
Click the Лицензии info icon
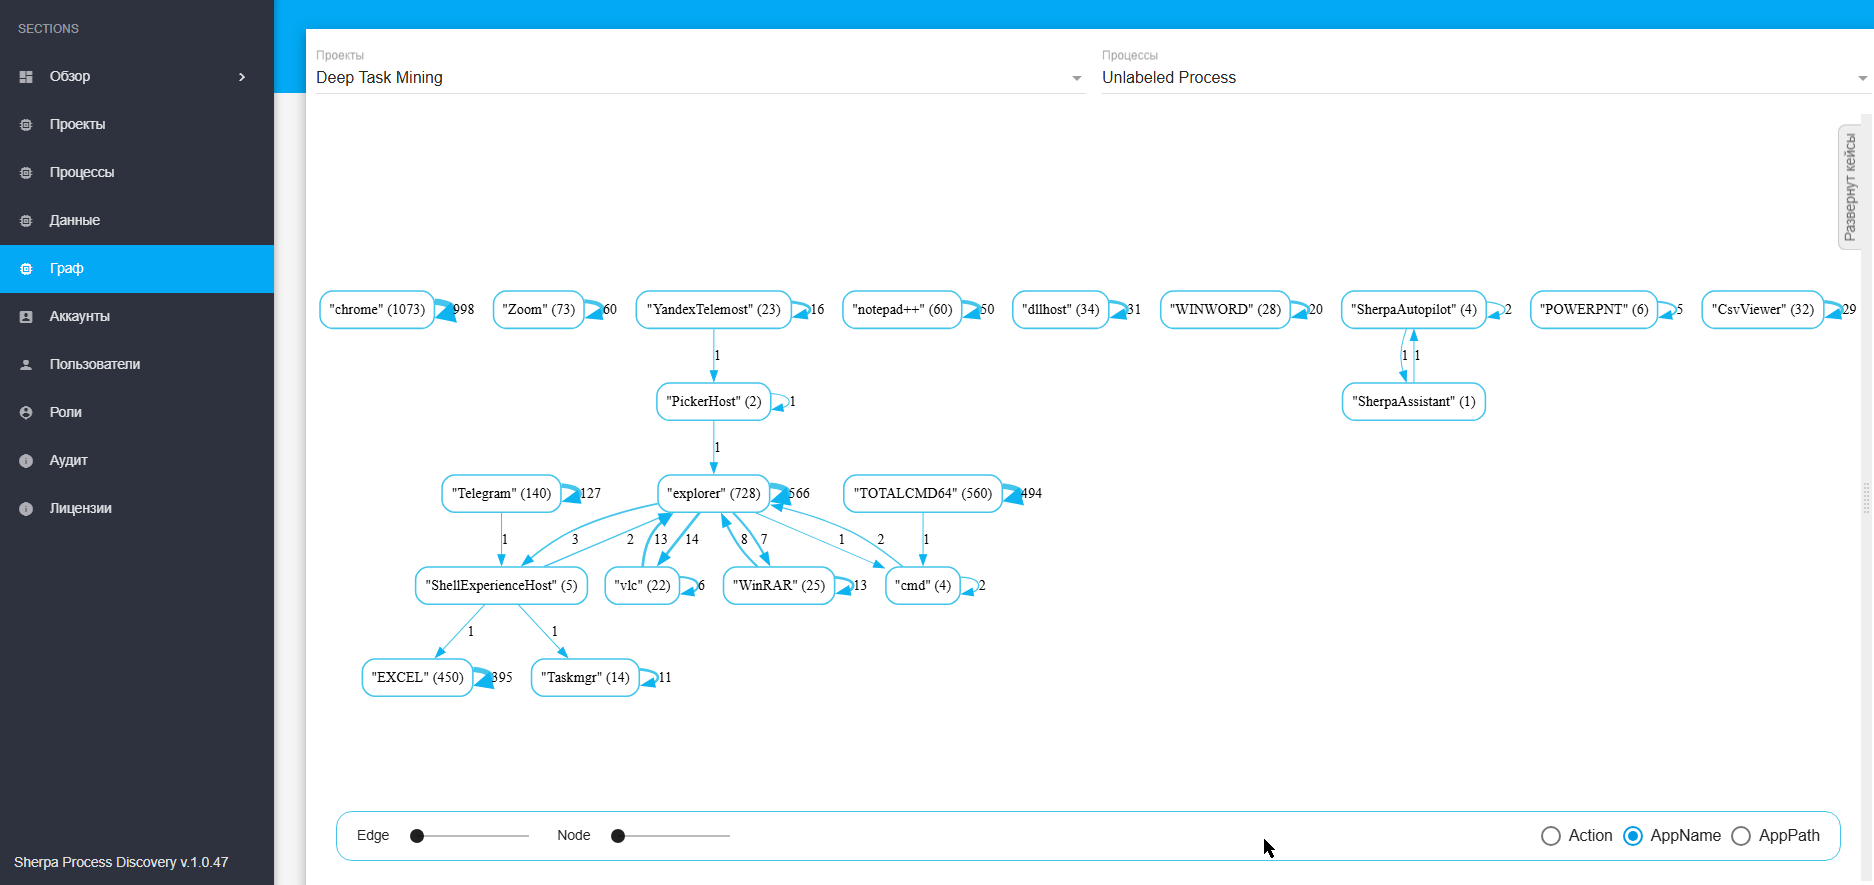(26, 509)
